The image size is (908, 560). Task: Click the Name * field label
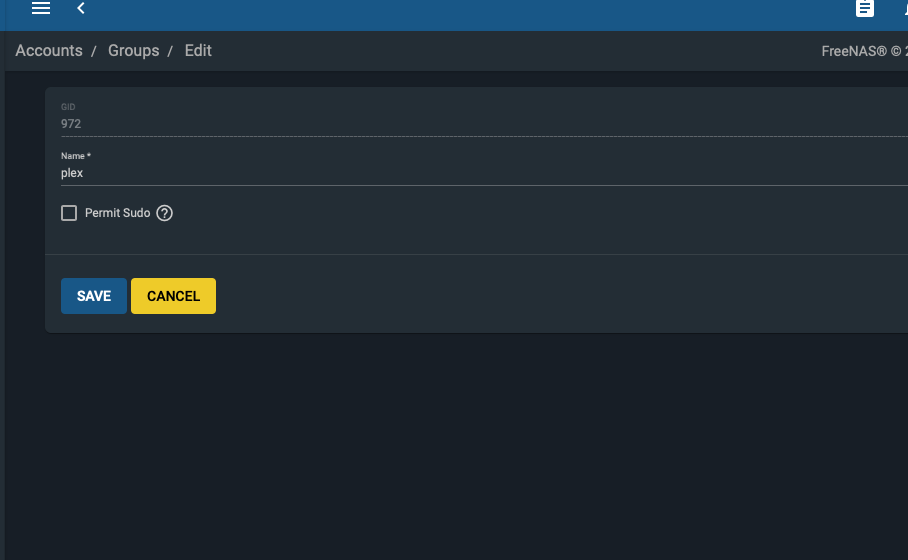point(76,156)
